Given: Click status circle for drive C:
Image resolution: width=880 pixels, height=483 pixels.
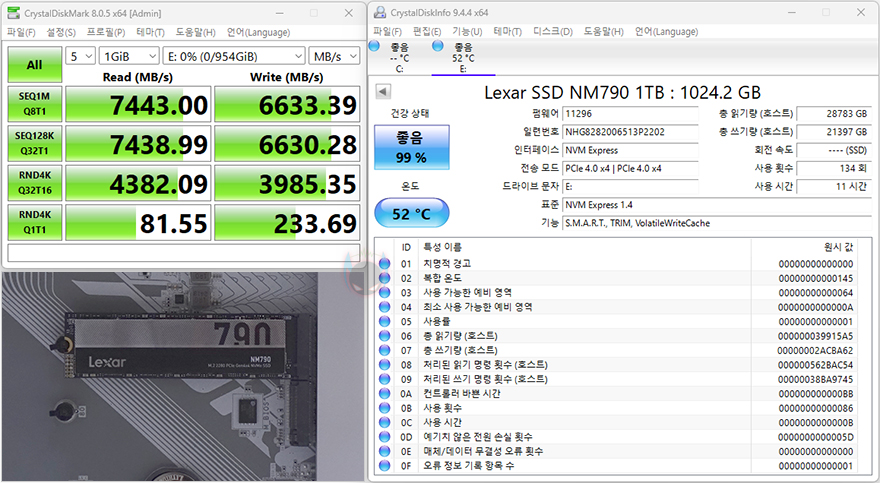Looking at the screenshot, I should [x=375, y=47].
